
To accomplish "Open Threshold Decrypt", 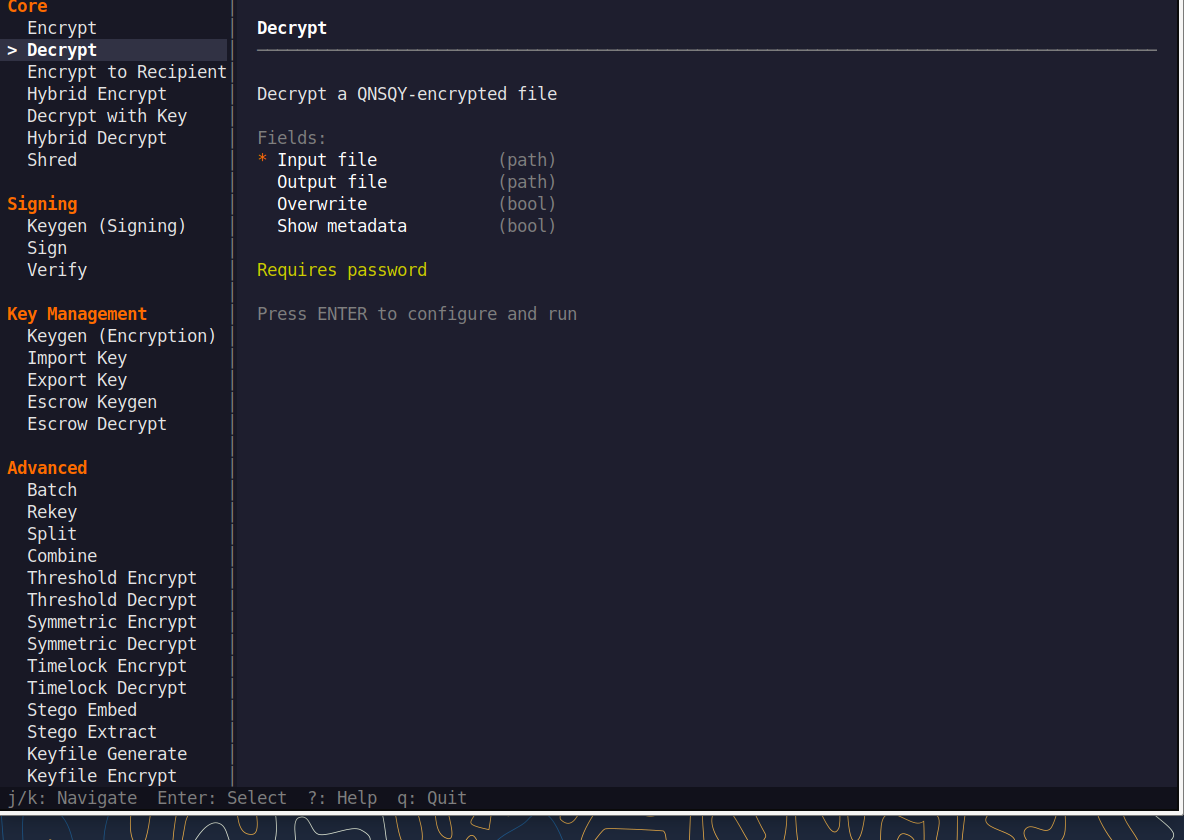I will pos(112,599).
